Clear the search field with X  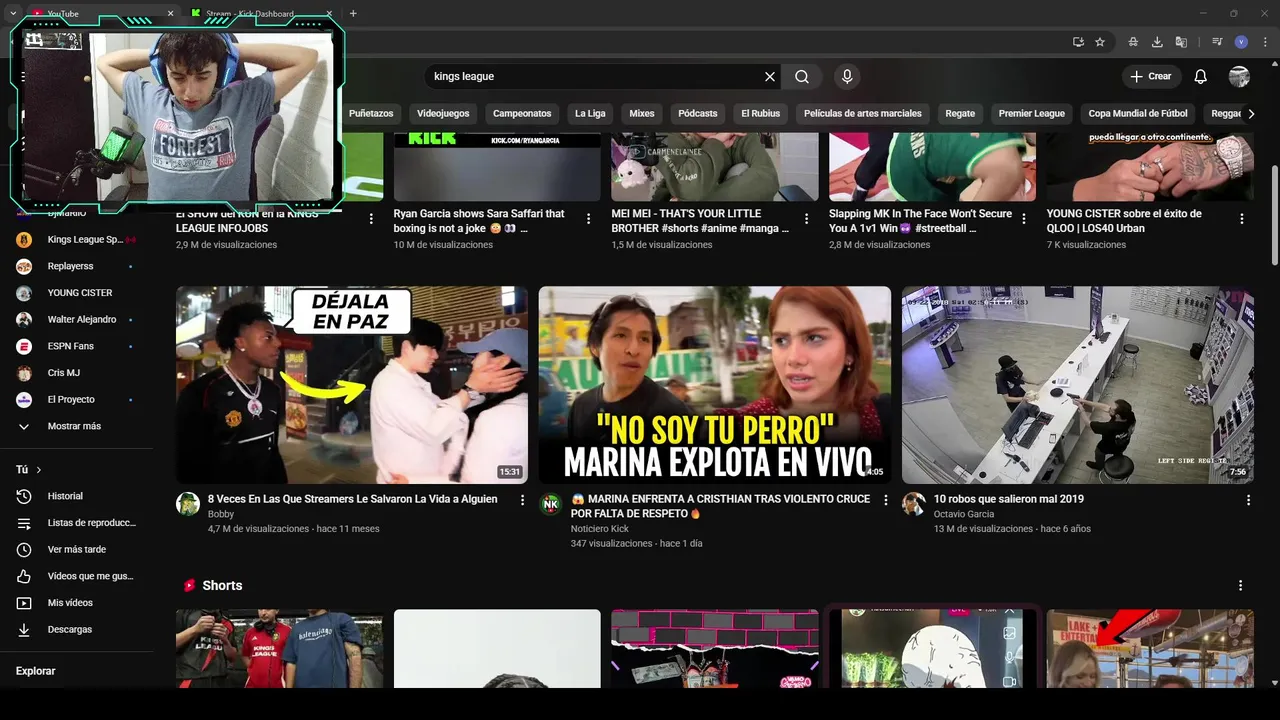(770, 76)
